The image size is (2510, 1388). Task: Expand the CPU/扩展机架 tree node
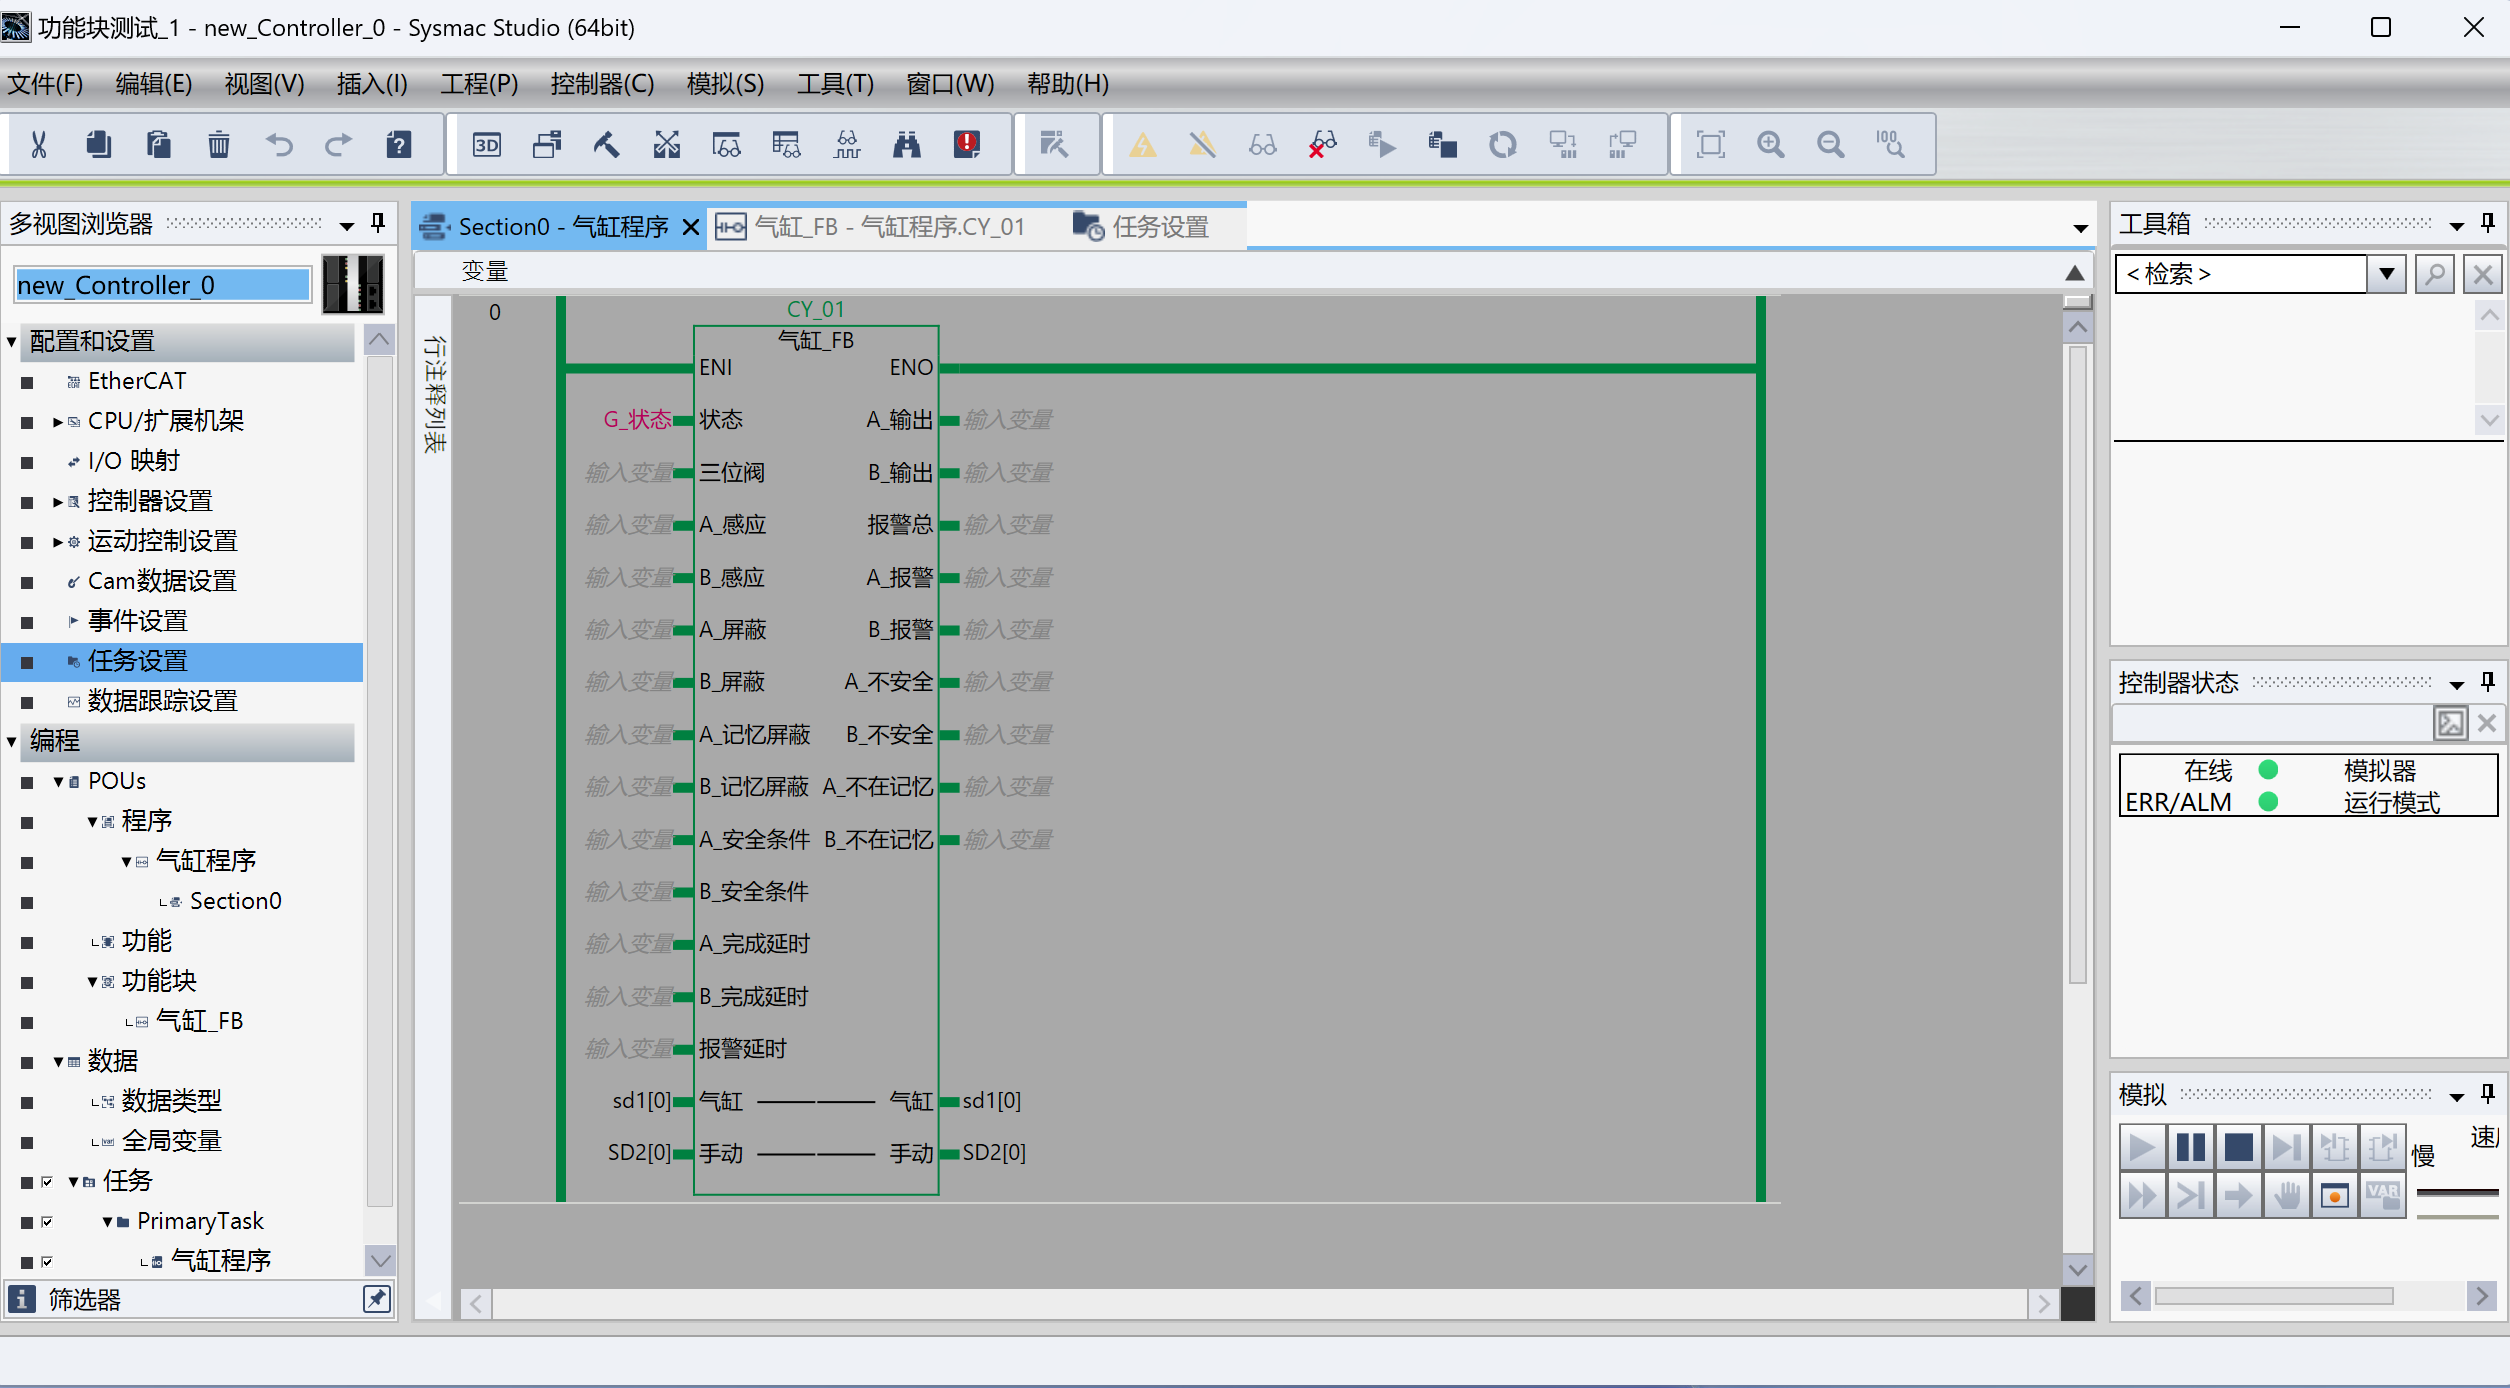click(58, 422)
